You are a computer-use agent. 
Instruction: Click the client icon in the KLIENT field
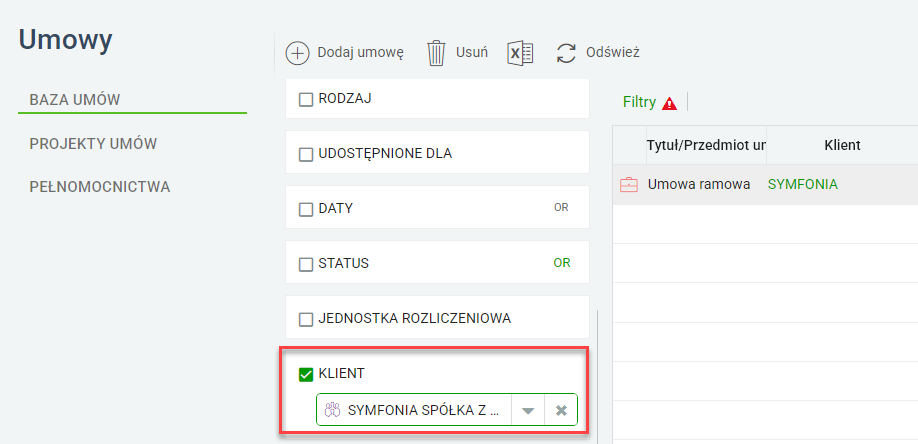[332, 410]
